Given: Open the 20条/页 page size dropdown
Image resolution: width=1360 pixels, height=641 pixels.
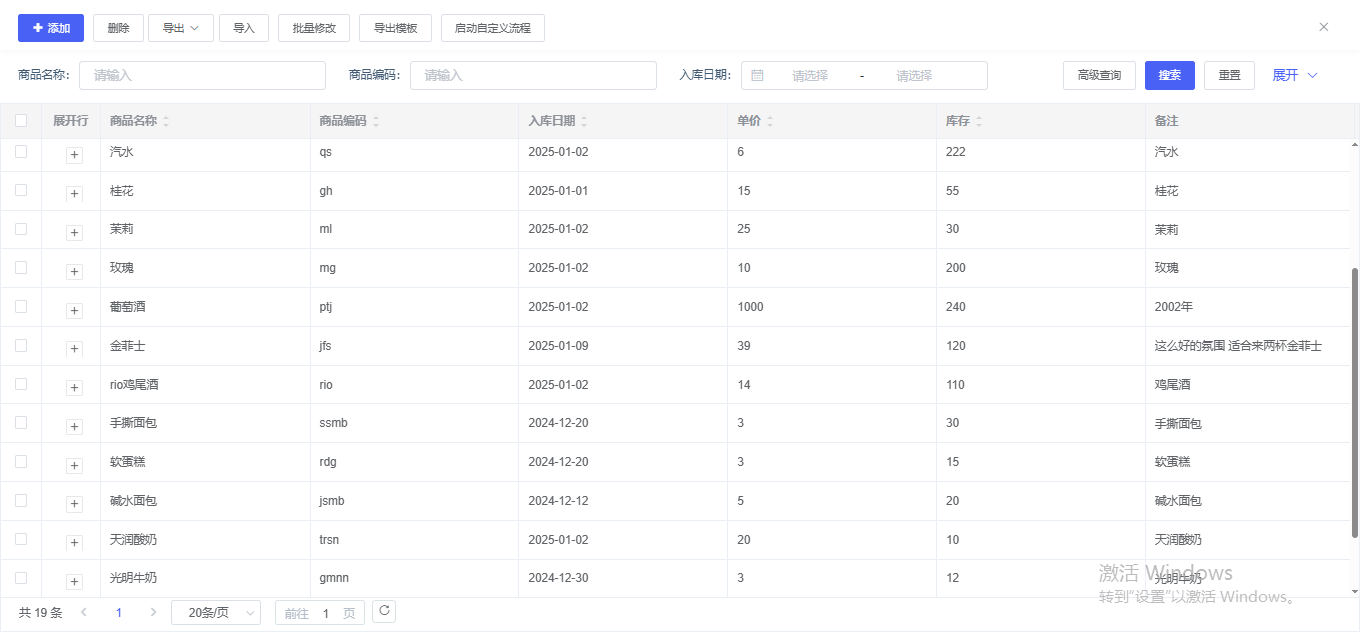Looking at the screenshot, I should coord(216,613).
